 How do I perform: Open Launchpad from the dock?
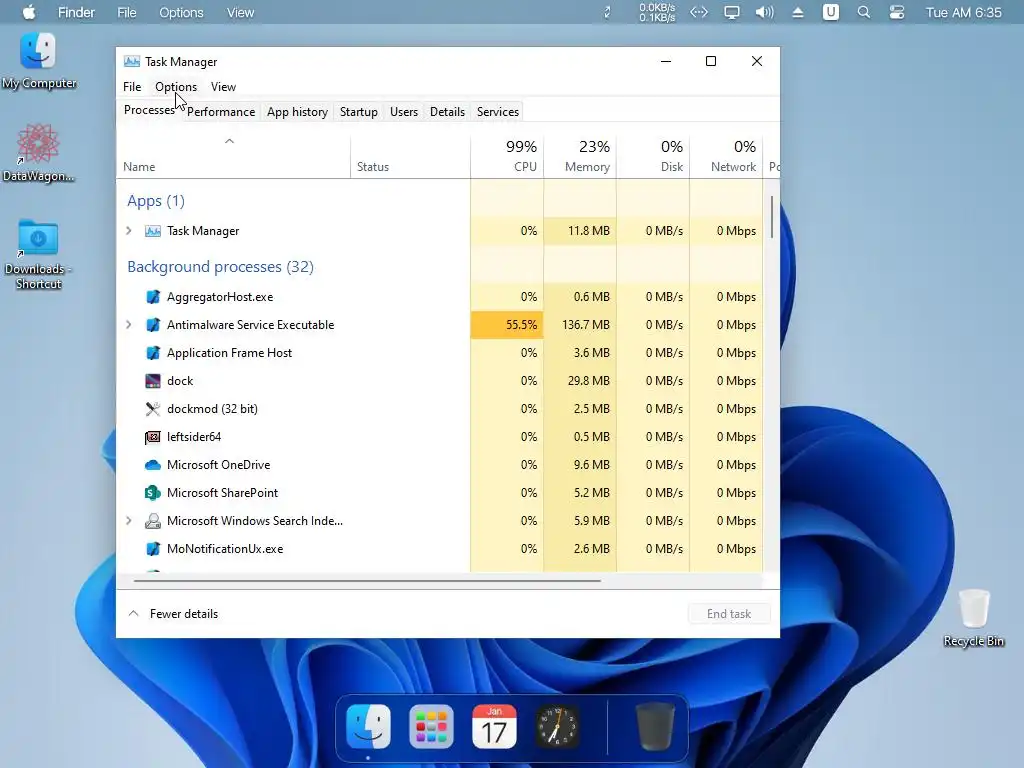tap(431, 726)
